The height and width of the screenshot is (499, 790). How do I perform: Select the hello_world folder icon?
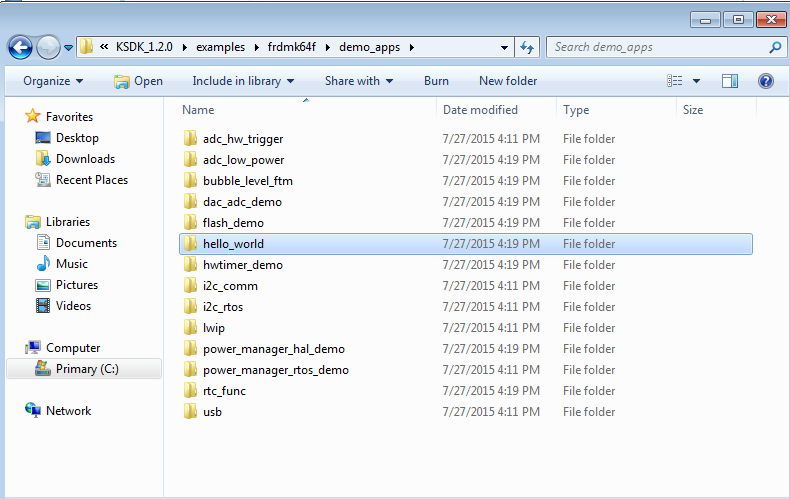click(x=190, y=244)
